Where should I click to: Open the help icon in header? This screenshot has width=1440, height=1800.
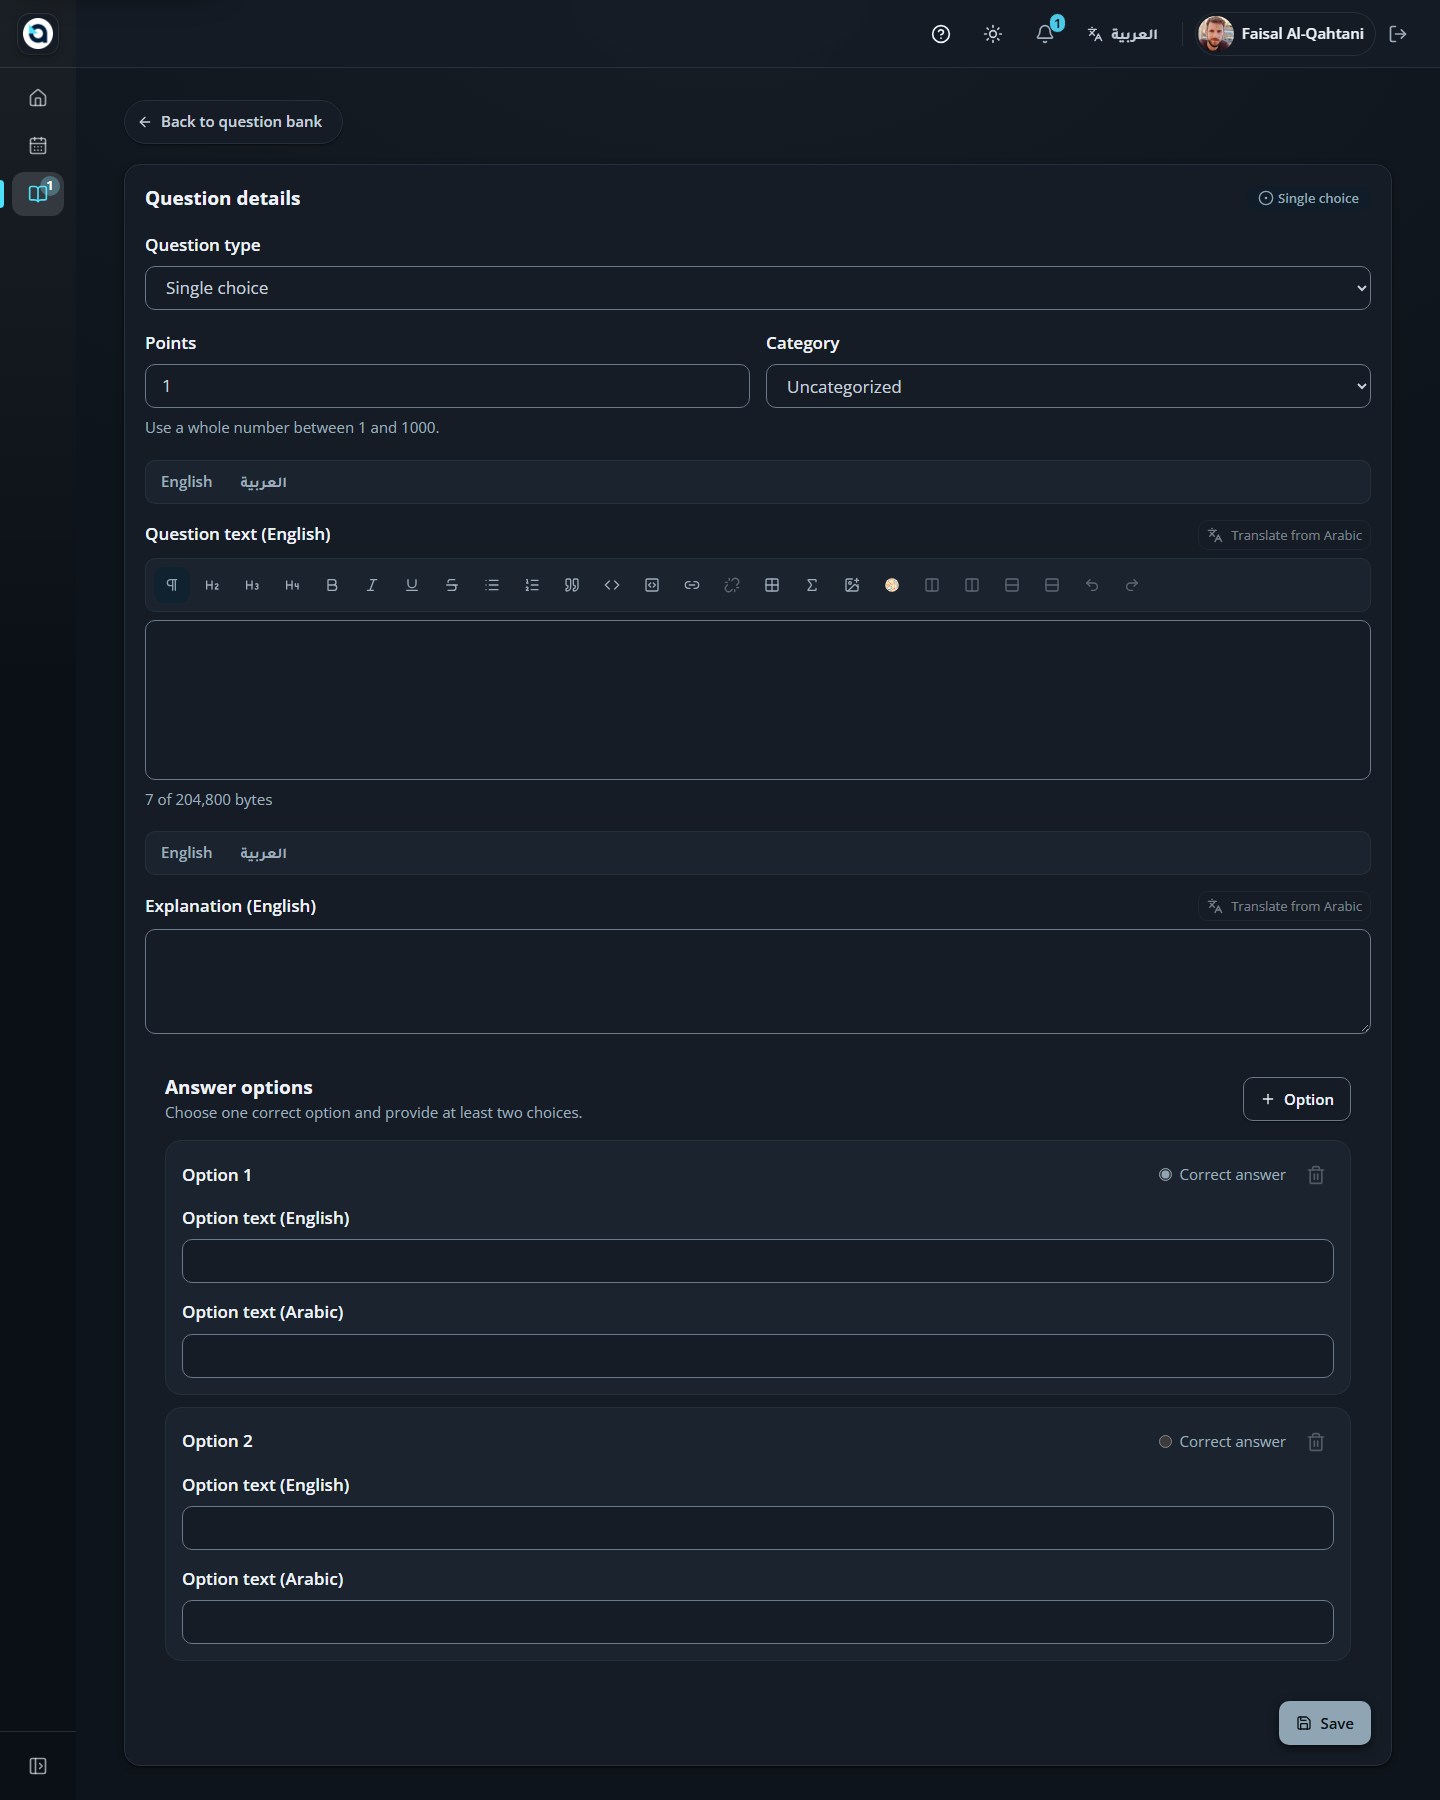point(941,34)
